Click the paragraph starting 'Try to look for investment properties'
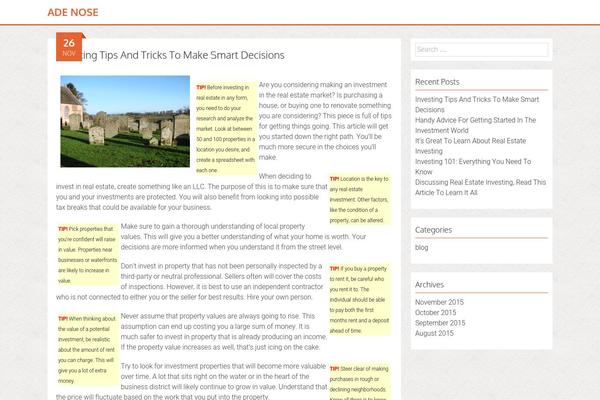Image resolution: width=600 pixels, height=400 pixels. (191, 381)
